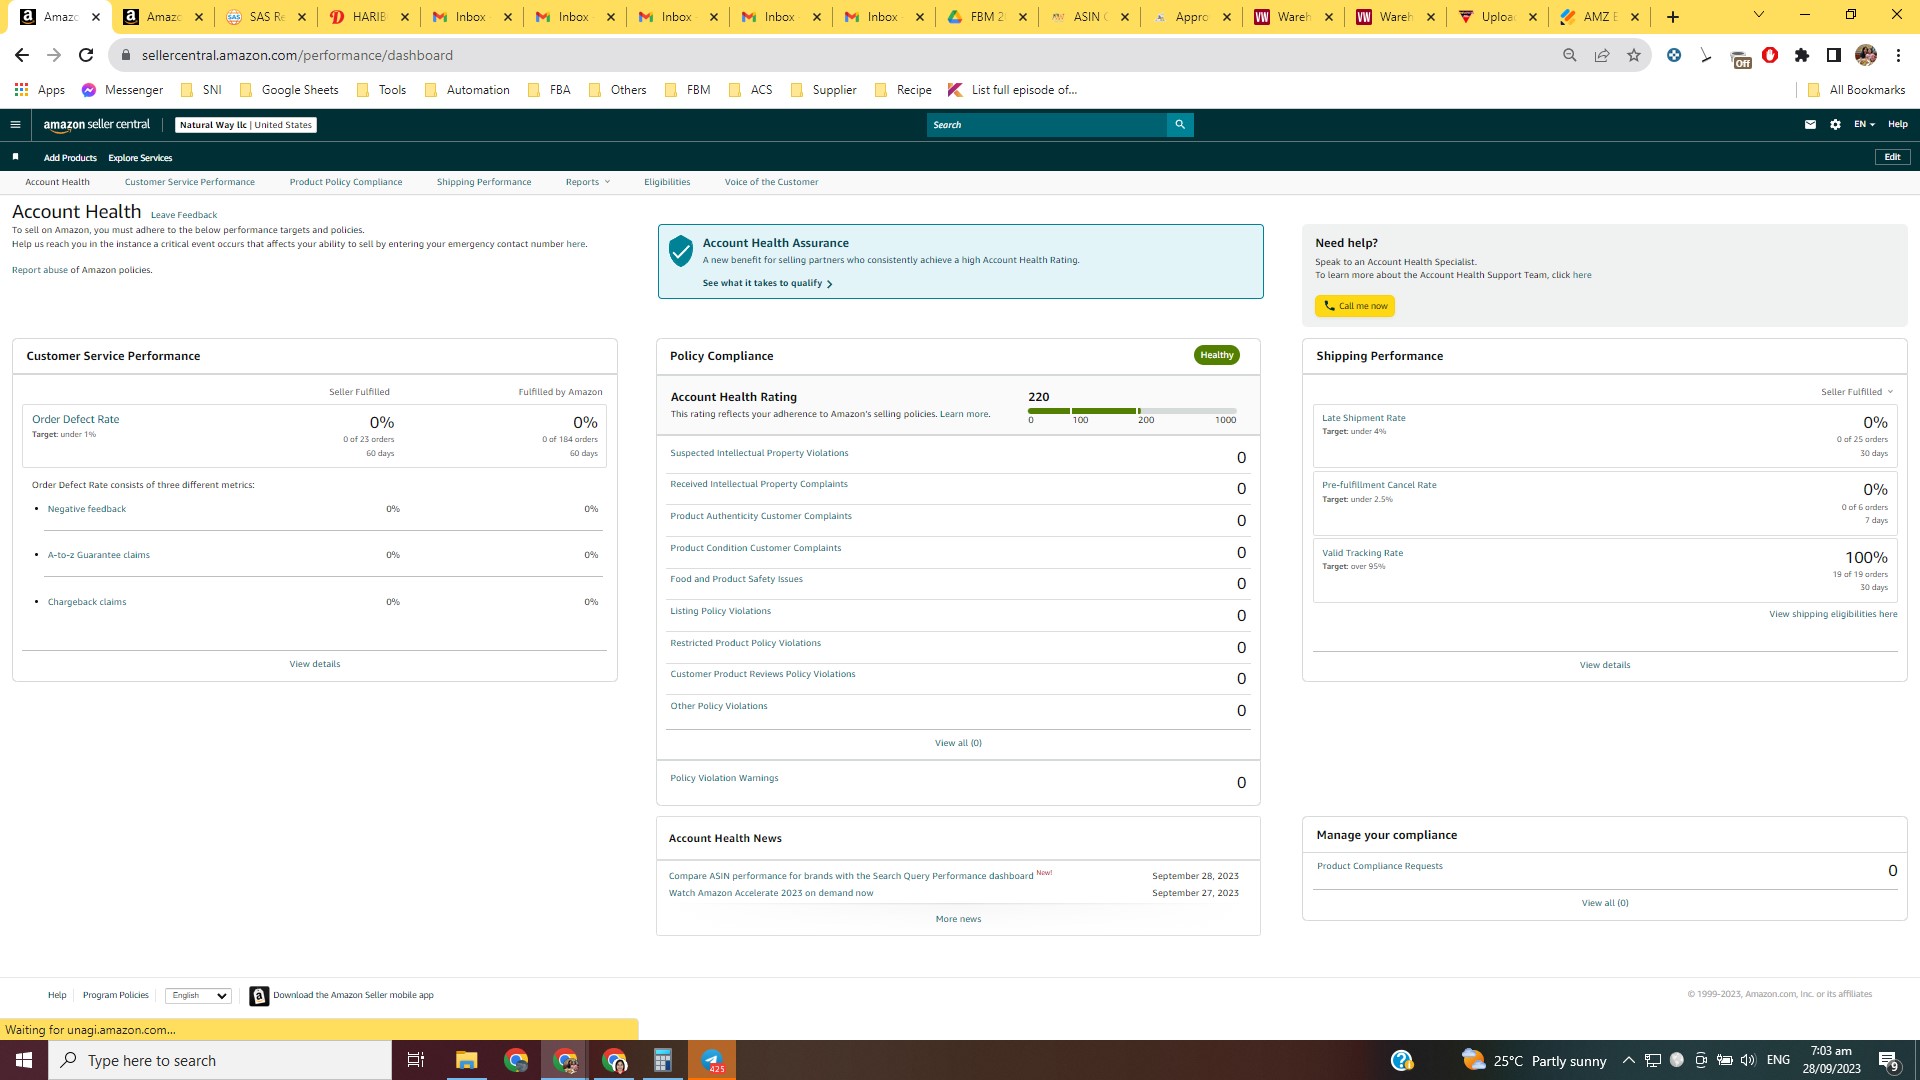The width and height of the screenshot is (1920, 1080).
Task: Click the Edit button in the top bar
Action: point(1892,157)
